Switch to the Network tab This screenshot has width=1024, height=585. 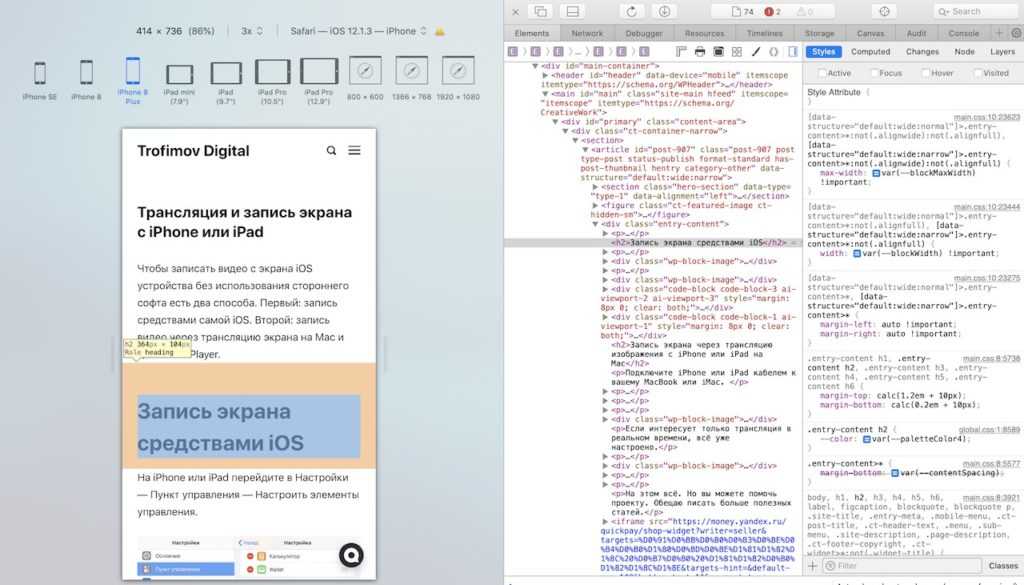(586, 33)
